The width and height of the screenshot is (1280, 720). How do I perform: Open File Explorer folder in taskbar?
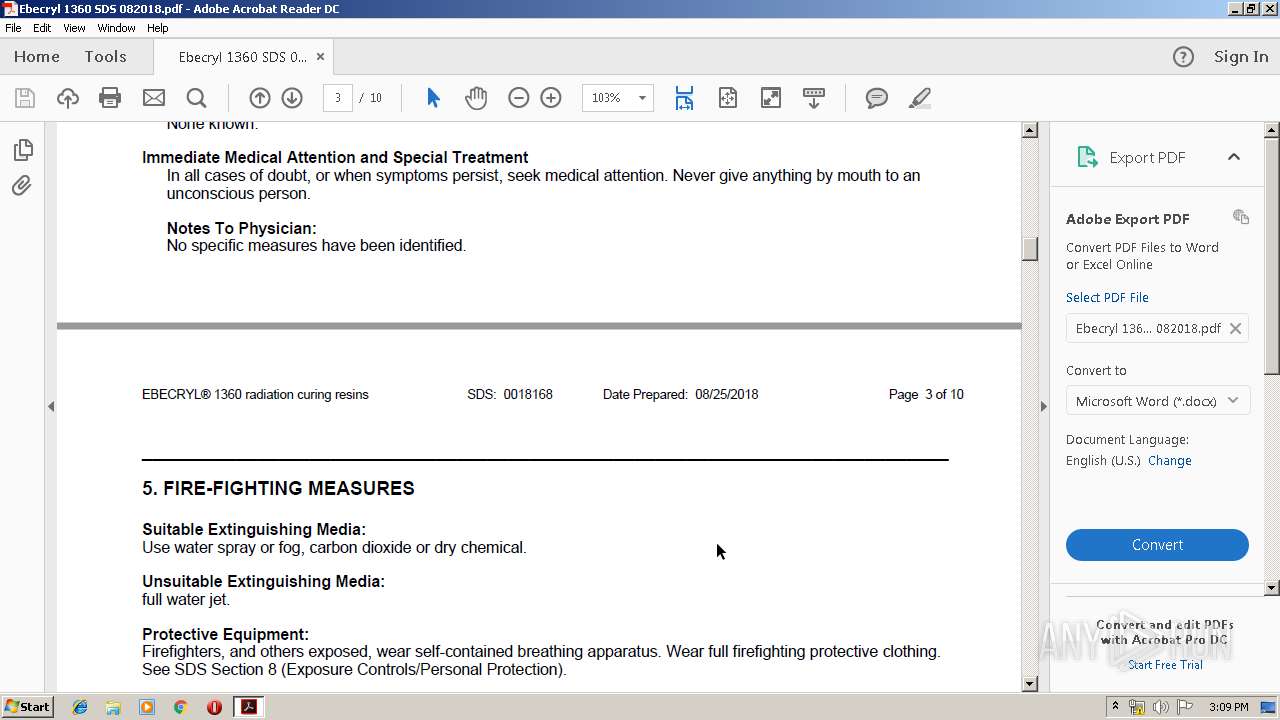click(x=113, y=707)
